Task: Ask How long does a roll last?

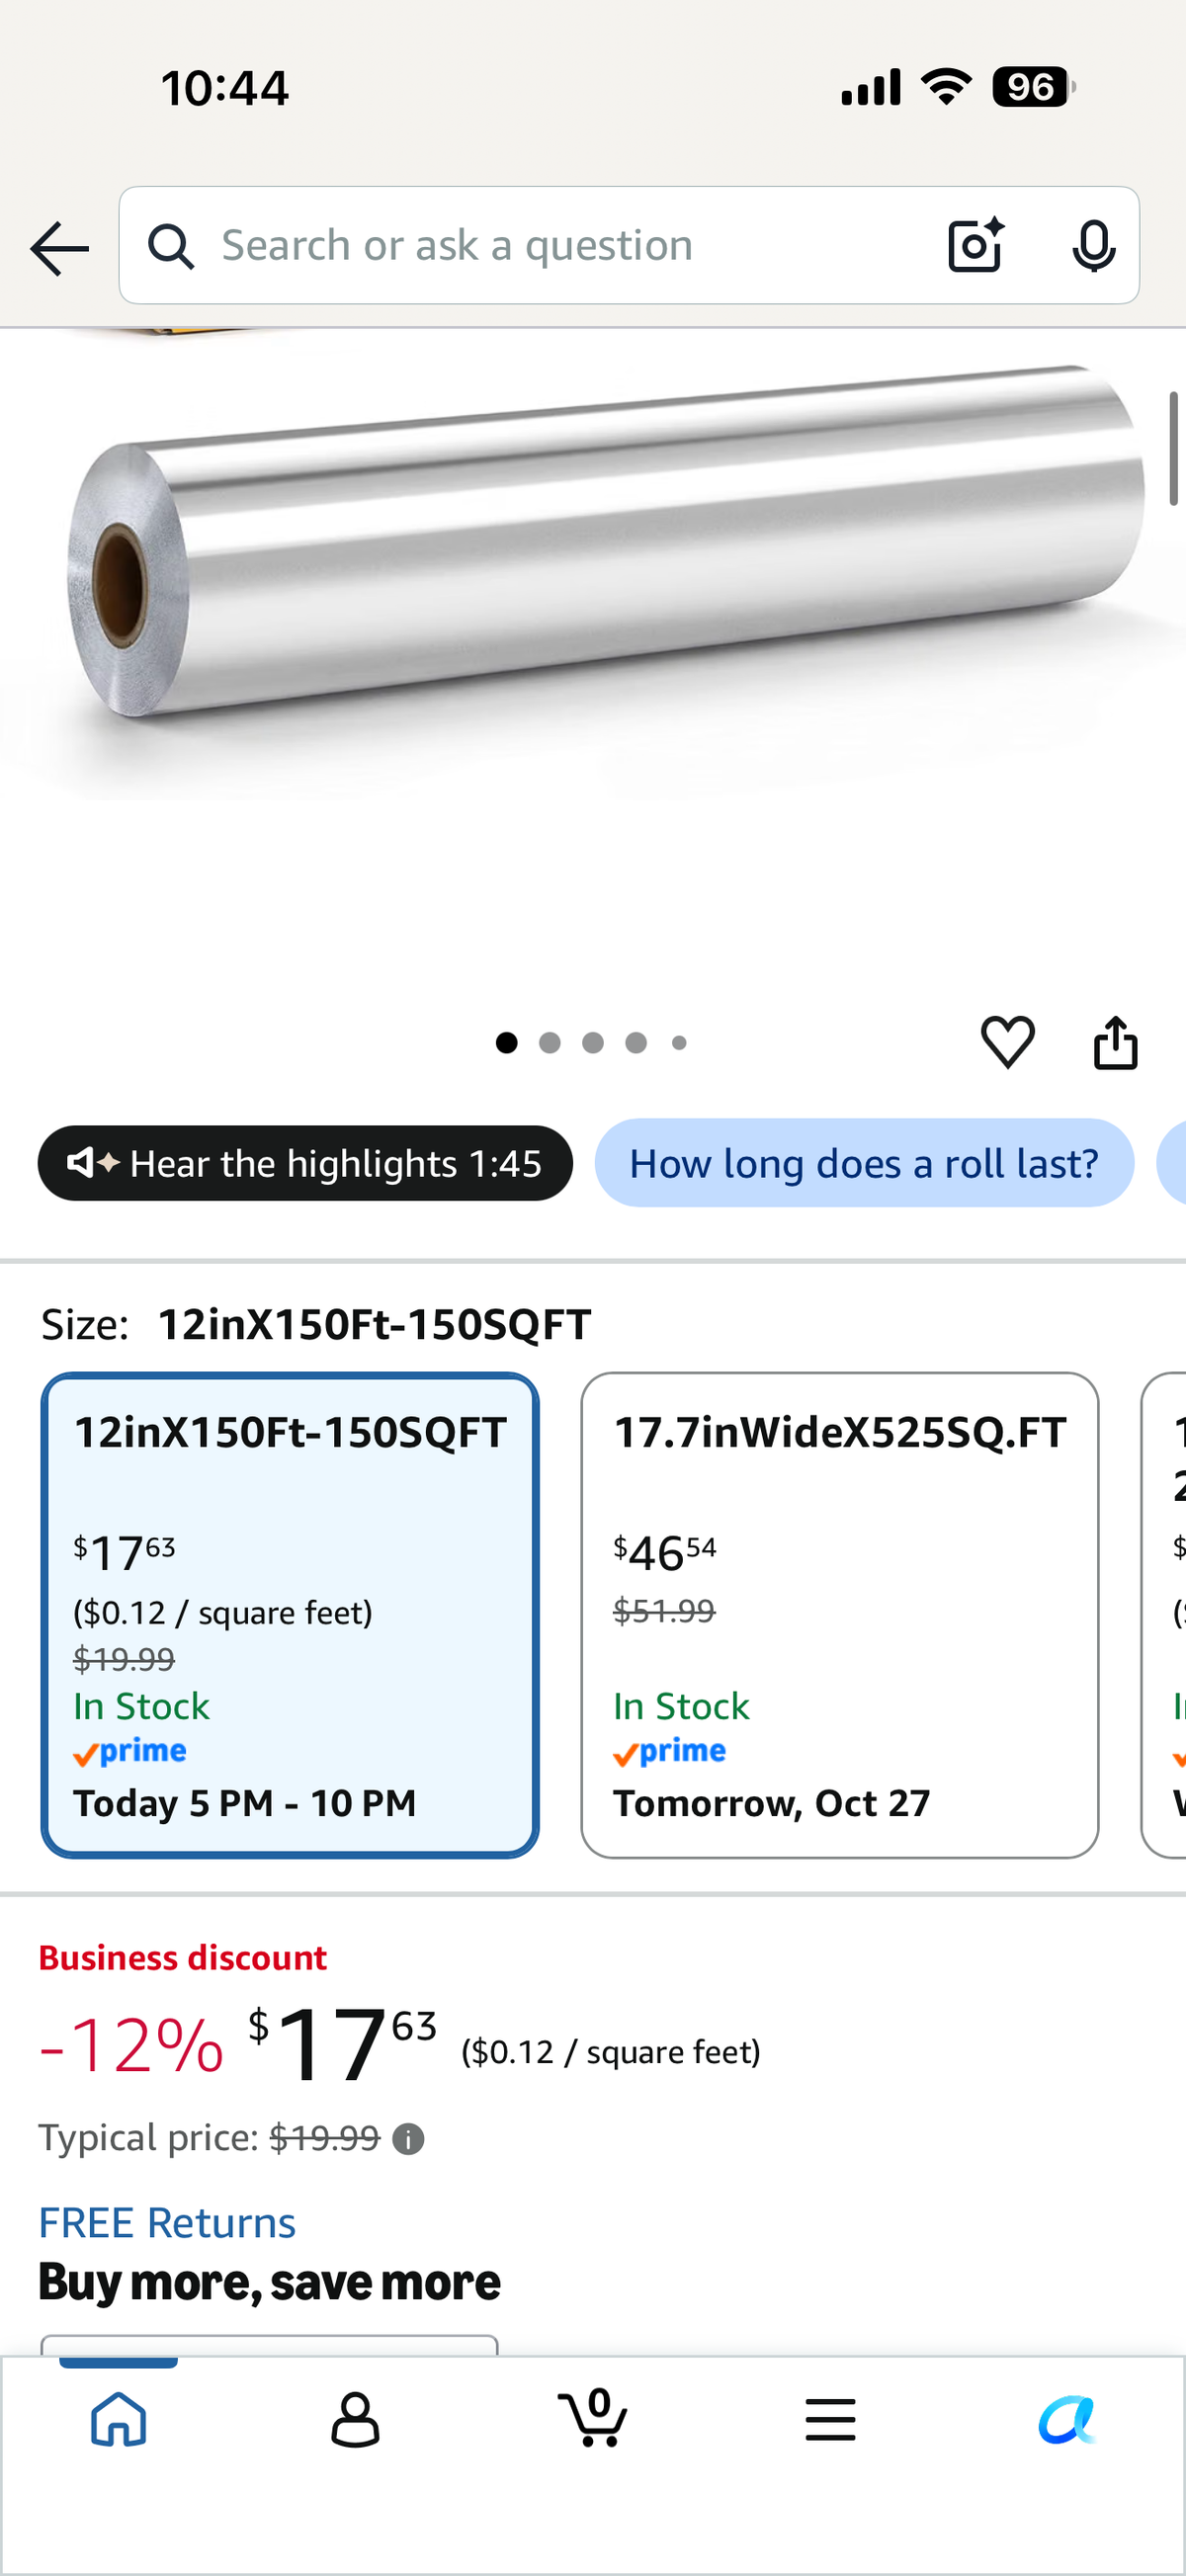Action: (x=864, y=1163)
